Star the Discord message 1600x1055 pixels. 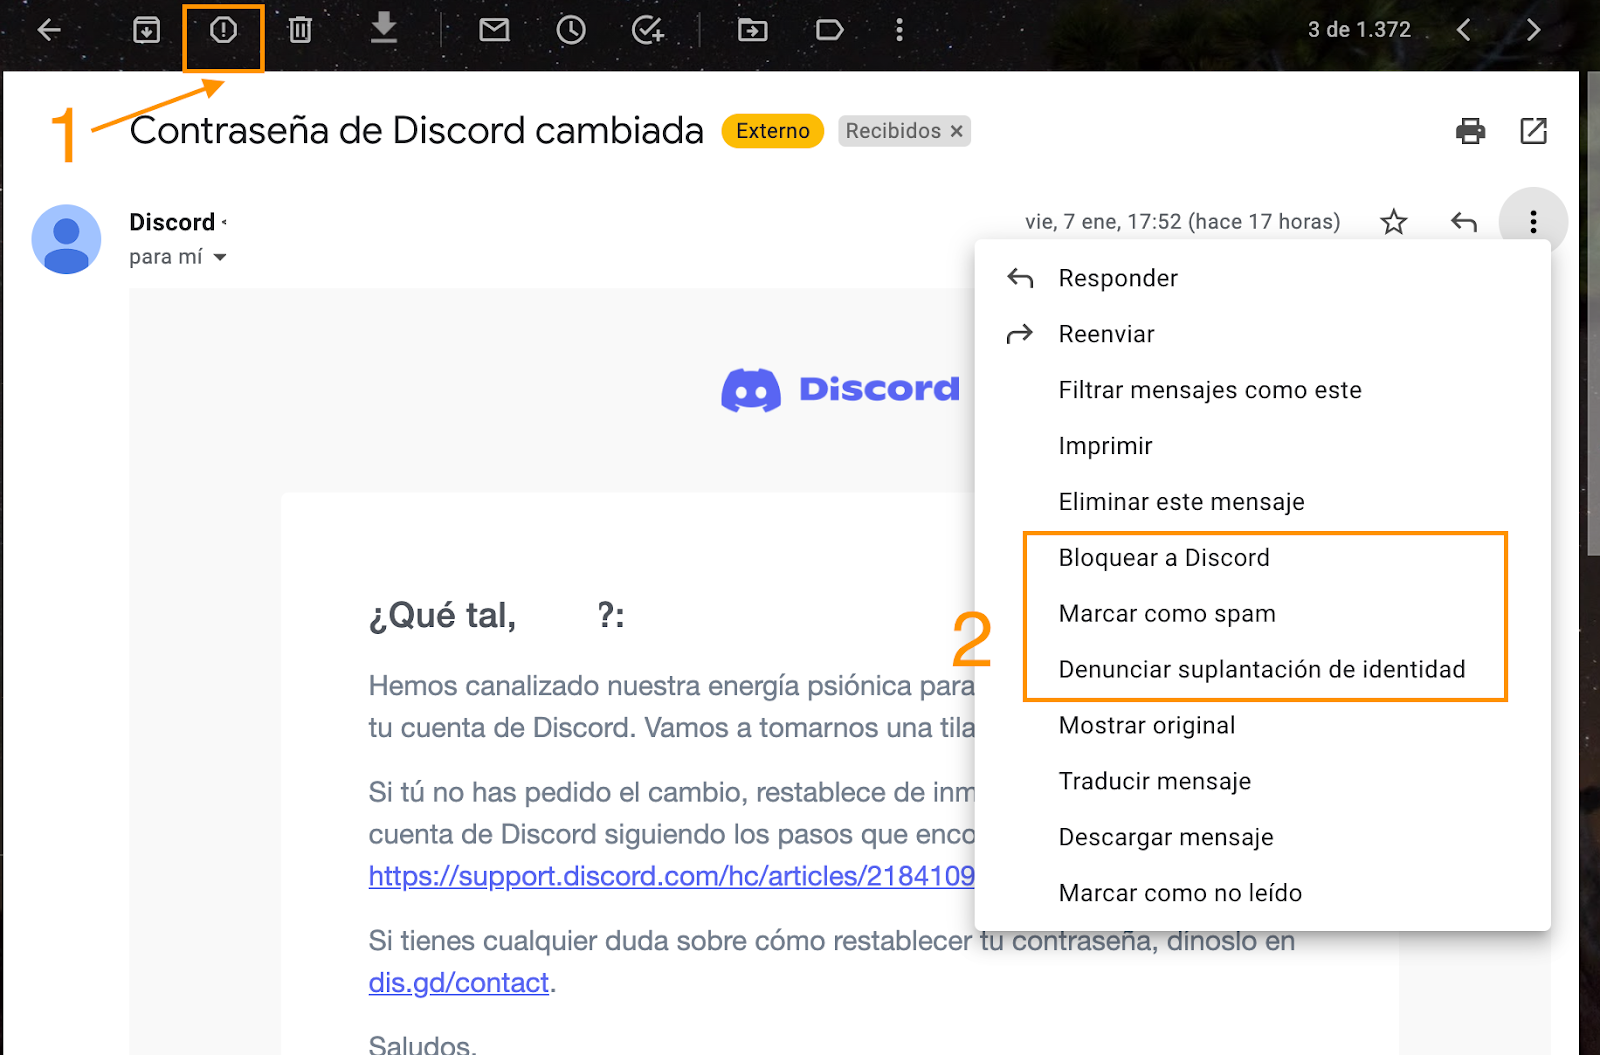point(1394,222)
